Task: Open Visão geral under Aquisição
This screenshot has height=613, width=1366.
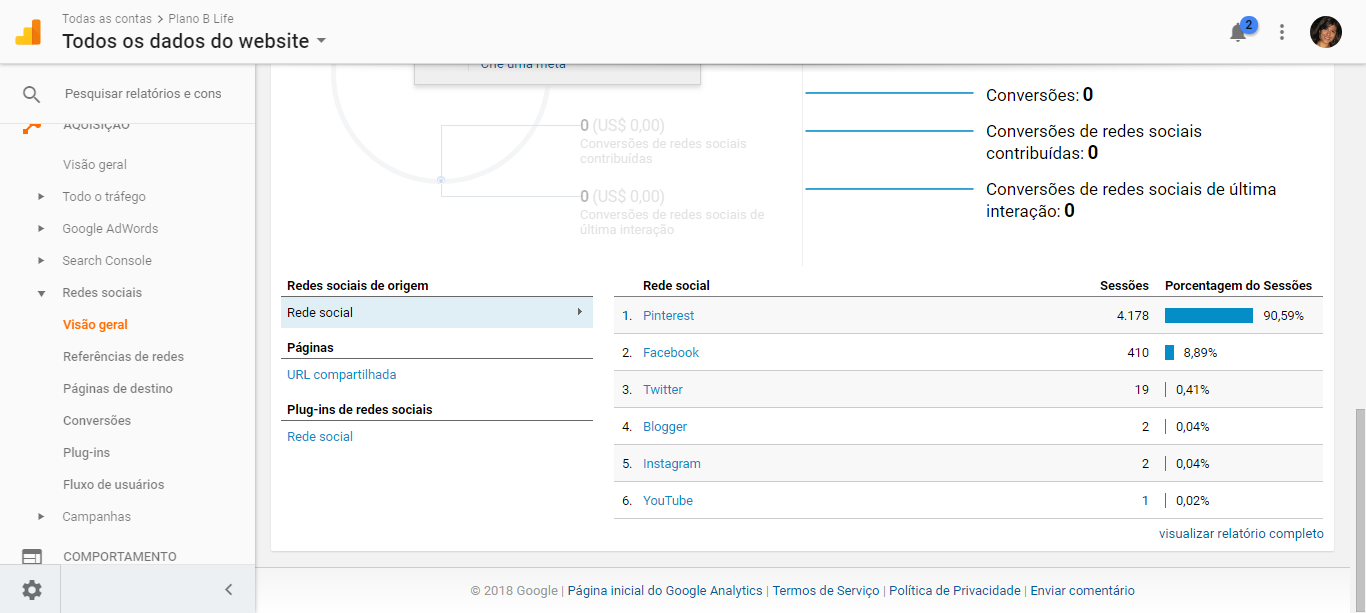Action: 95,165
